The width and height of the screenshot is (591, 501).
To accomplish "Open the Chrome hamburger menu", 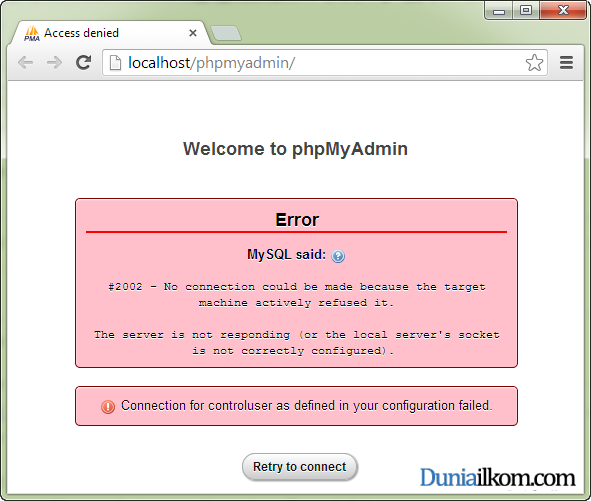I will [x=566, y=63].
